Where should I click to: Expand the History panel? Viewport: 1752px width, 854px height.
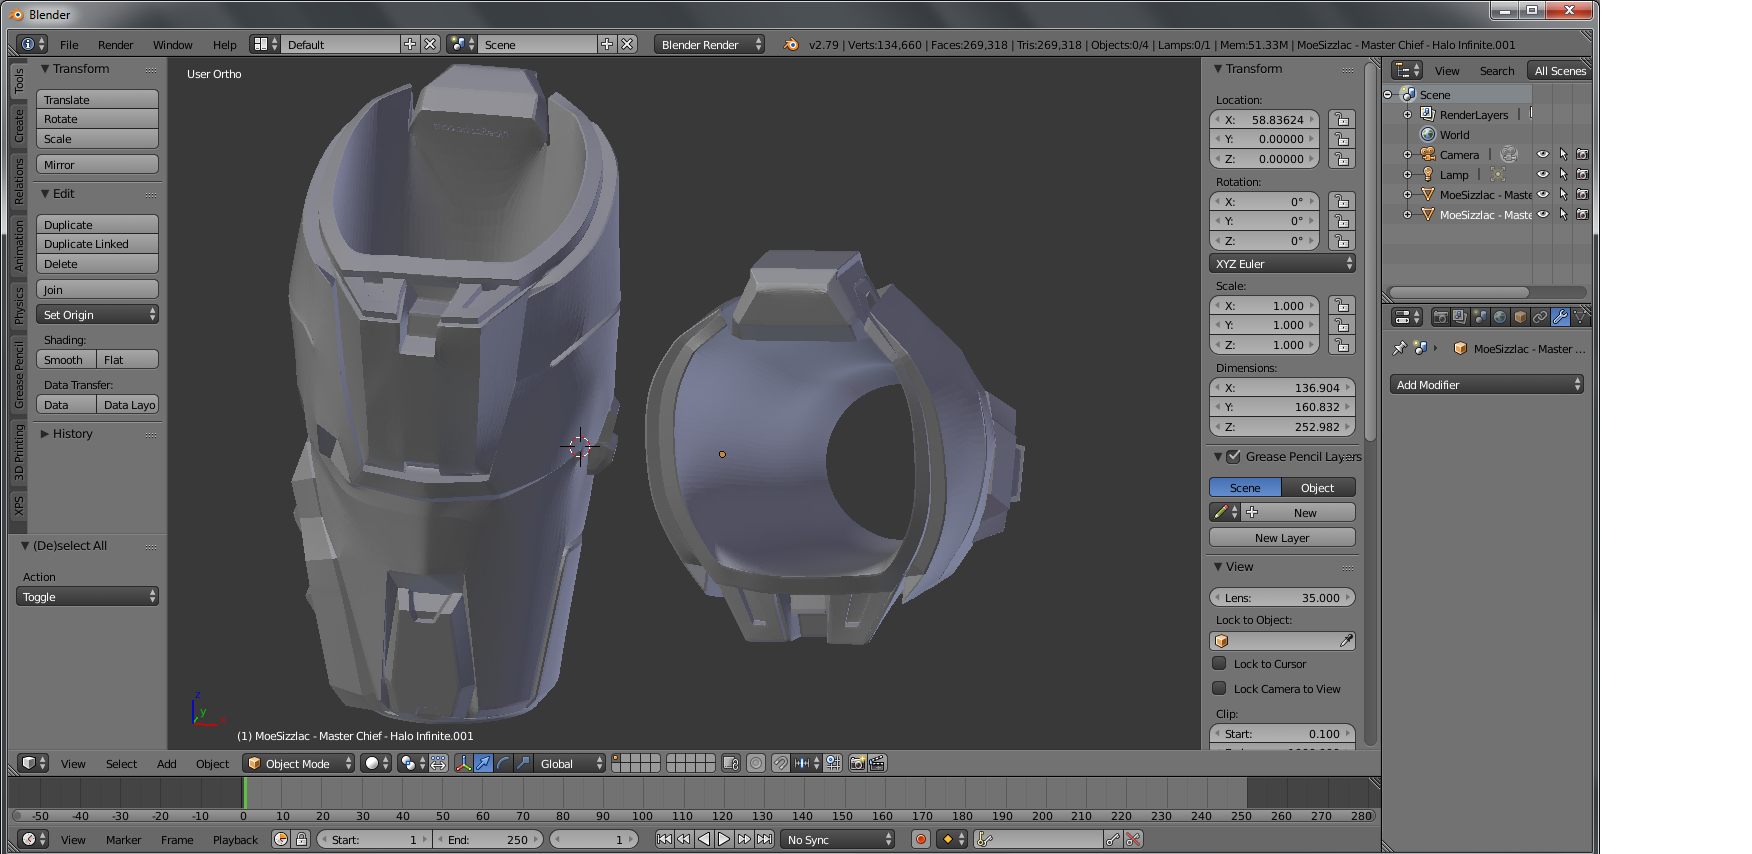(72, 434)
